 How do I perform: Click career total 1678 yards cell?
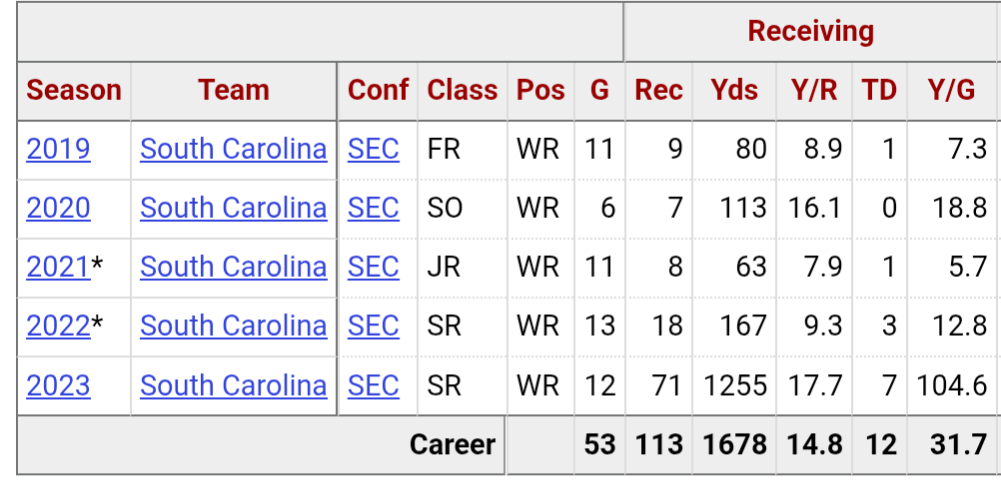tap(734, 444)
